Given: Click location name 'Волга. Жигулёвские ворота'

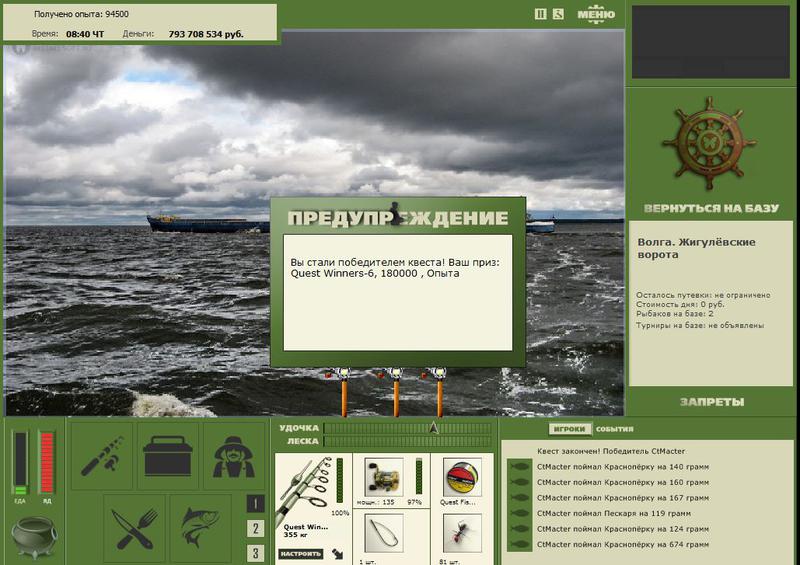Looking at the screenshot, I should [x=696, y=248].
